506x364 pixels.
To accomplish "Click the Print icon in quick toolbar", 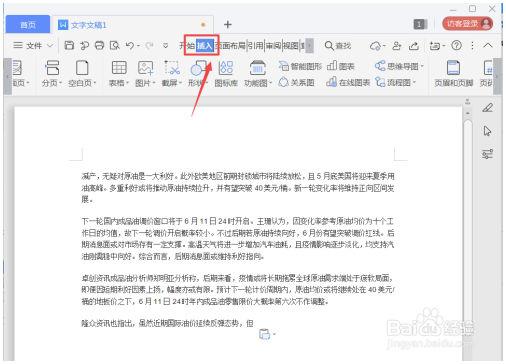I will (x=99, y=45).
